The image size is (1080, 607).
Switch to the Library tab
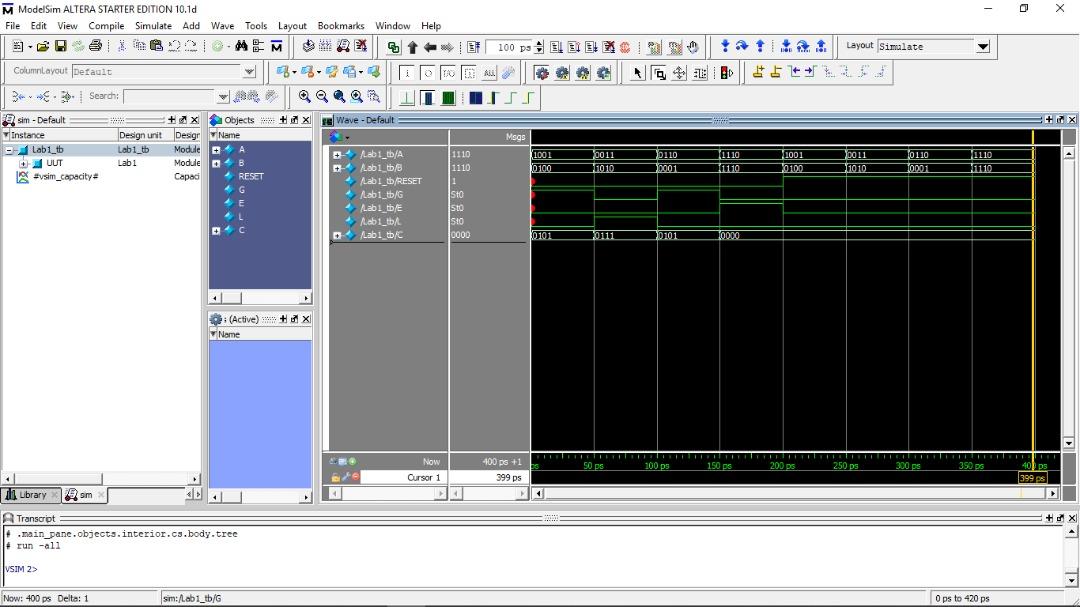point(30,494)
